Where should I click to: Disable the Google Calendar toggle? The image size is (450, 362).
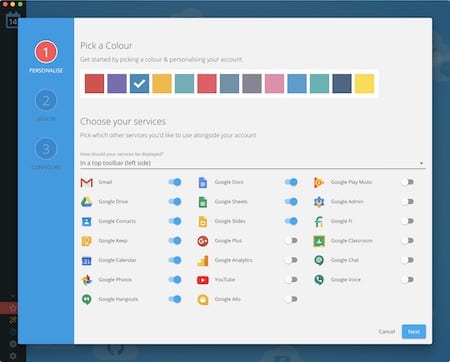pyautogui.click(x=175, y=260)
